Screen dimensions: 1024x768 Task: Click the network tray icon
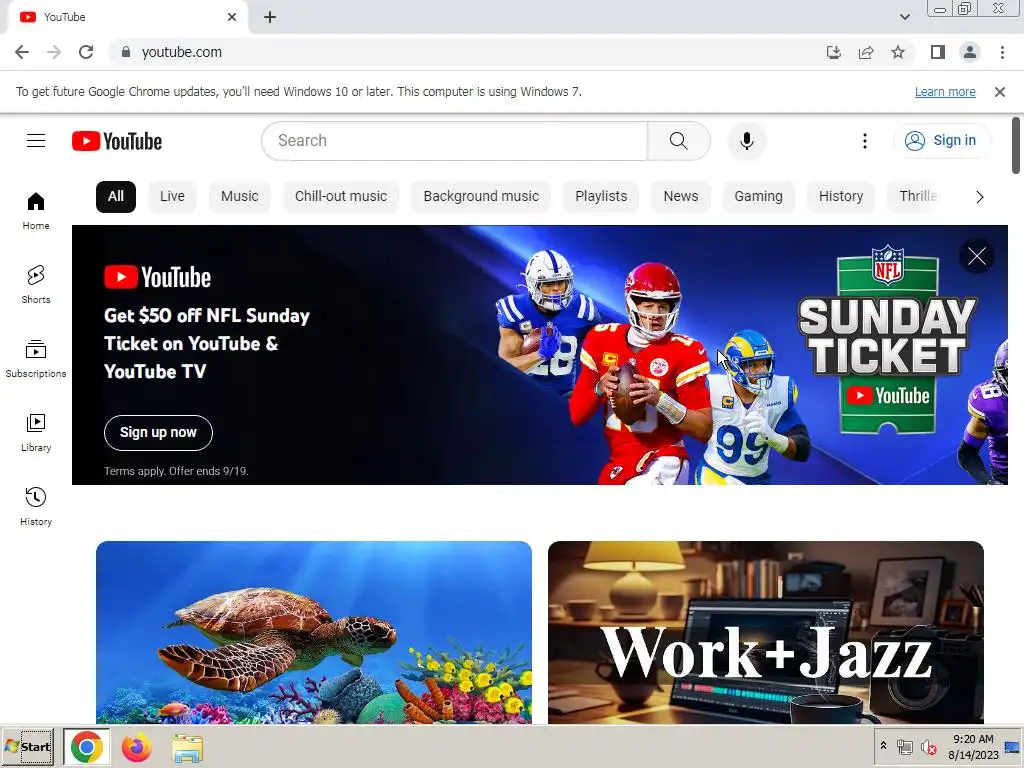(904, 747)
